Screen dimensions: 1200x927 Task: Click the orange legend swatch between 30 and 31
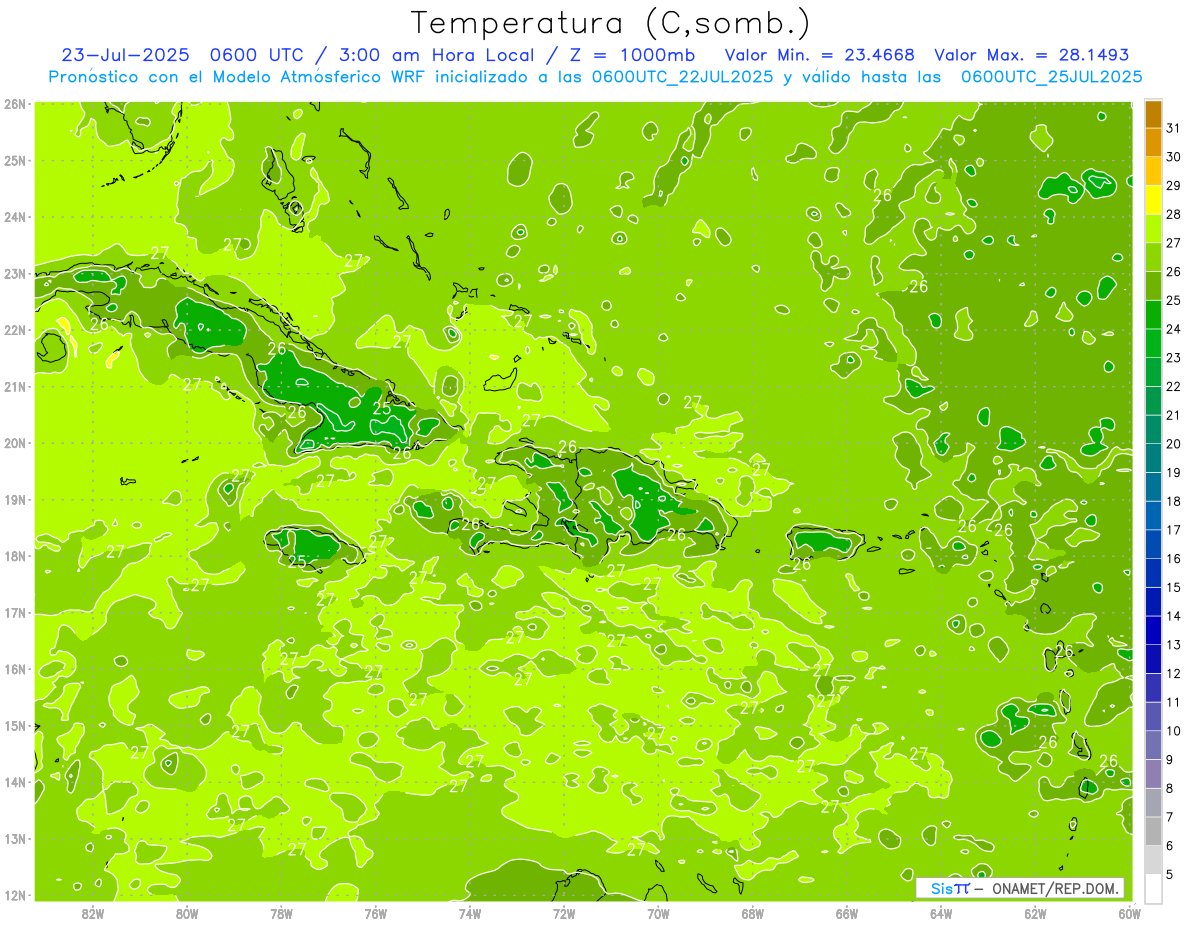[x=1154, y=142]
